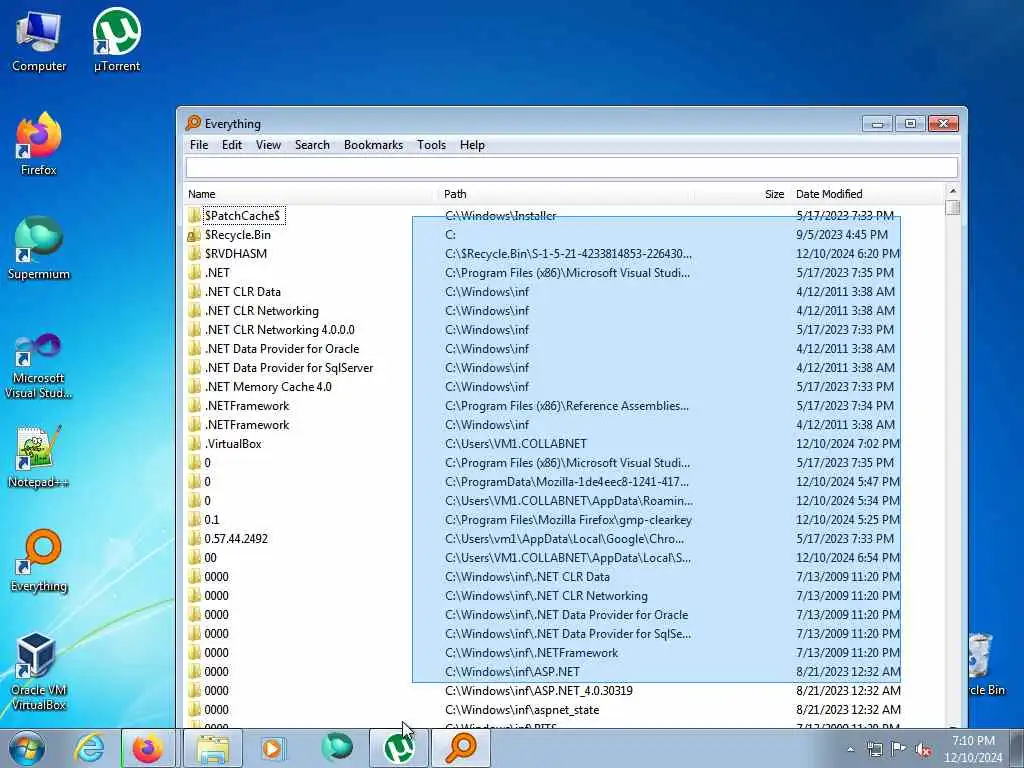Open the Tools menu

pyautogui.click(x=432, y=145)
